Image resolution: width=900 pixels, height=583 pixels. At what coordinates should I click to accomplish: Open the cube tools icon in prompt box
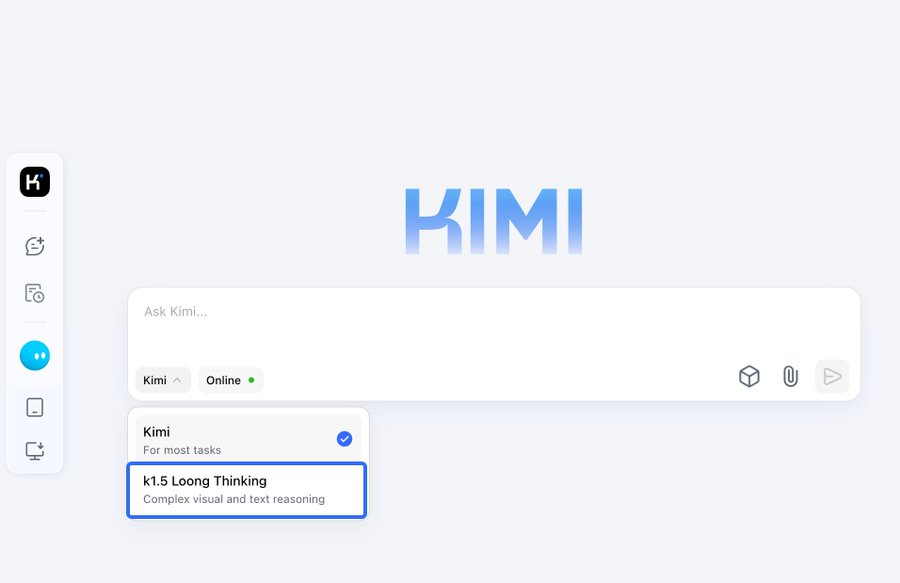[749, 376]
